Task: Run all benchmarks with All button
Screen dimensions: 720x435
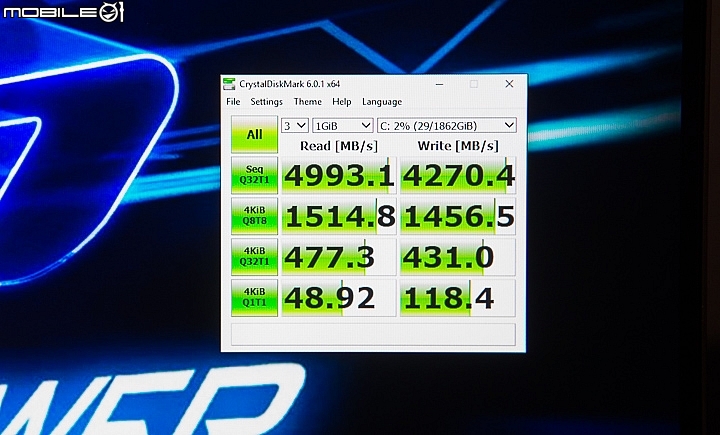Action: 254,134
